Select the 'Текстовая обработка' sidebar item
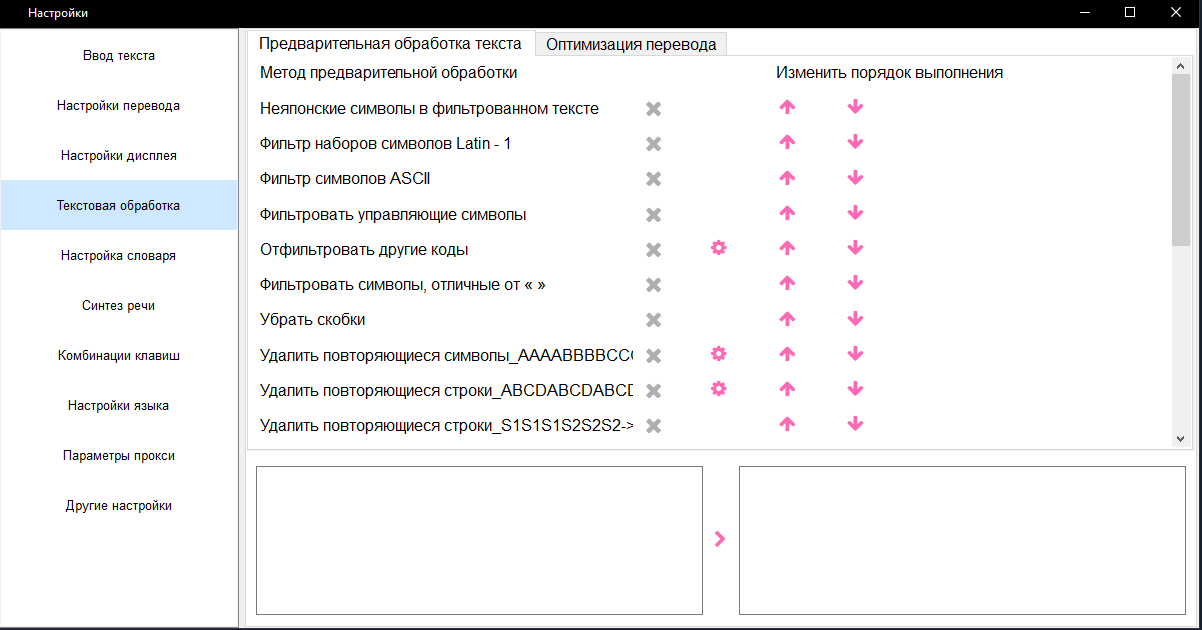The height and width of the screenshot is (630, 1202). pos(119,205)
